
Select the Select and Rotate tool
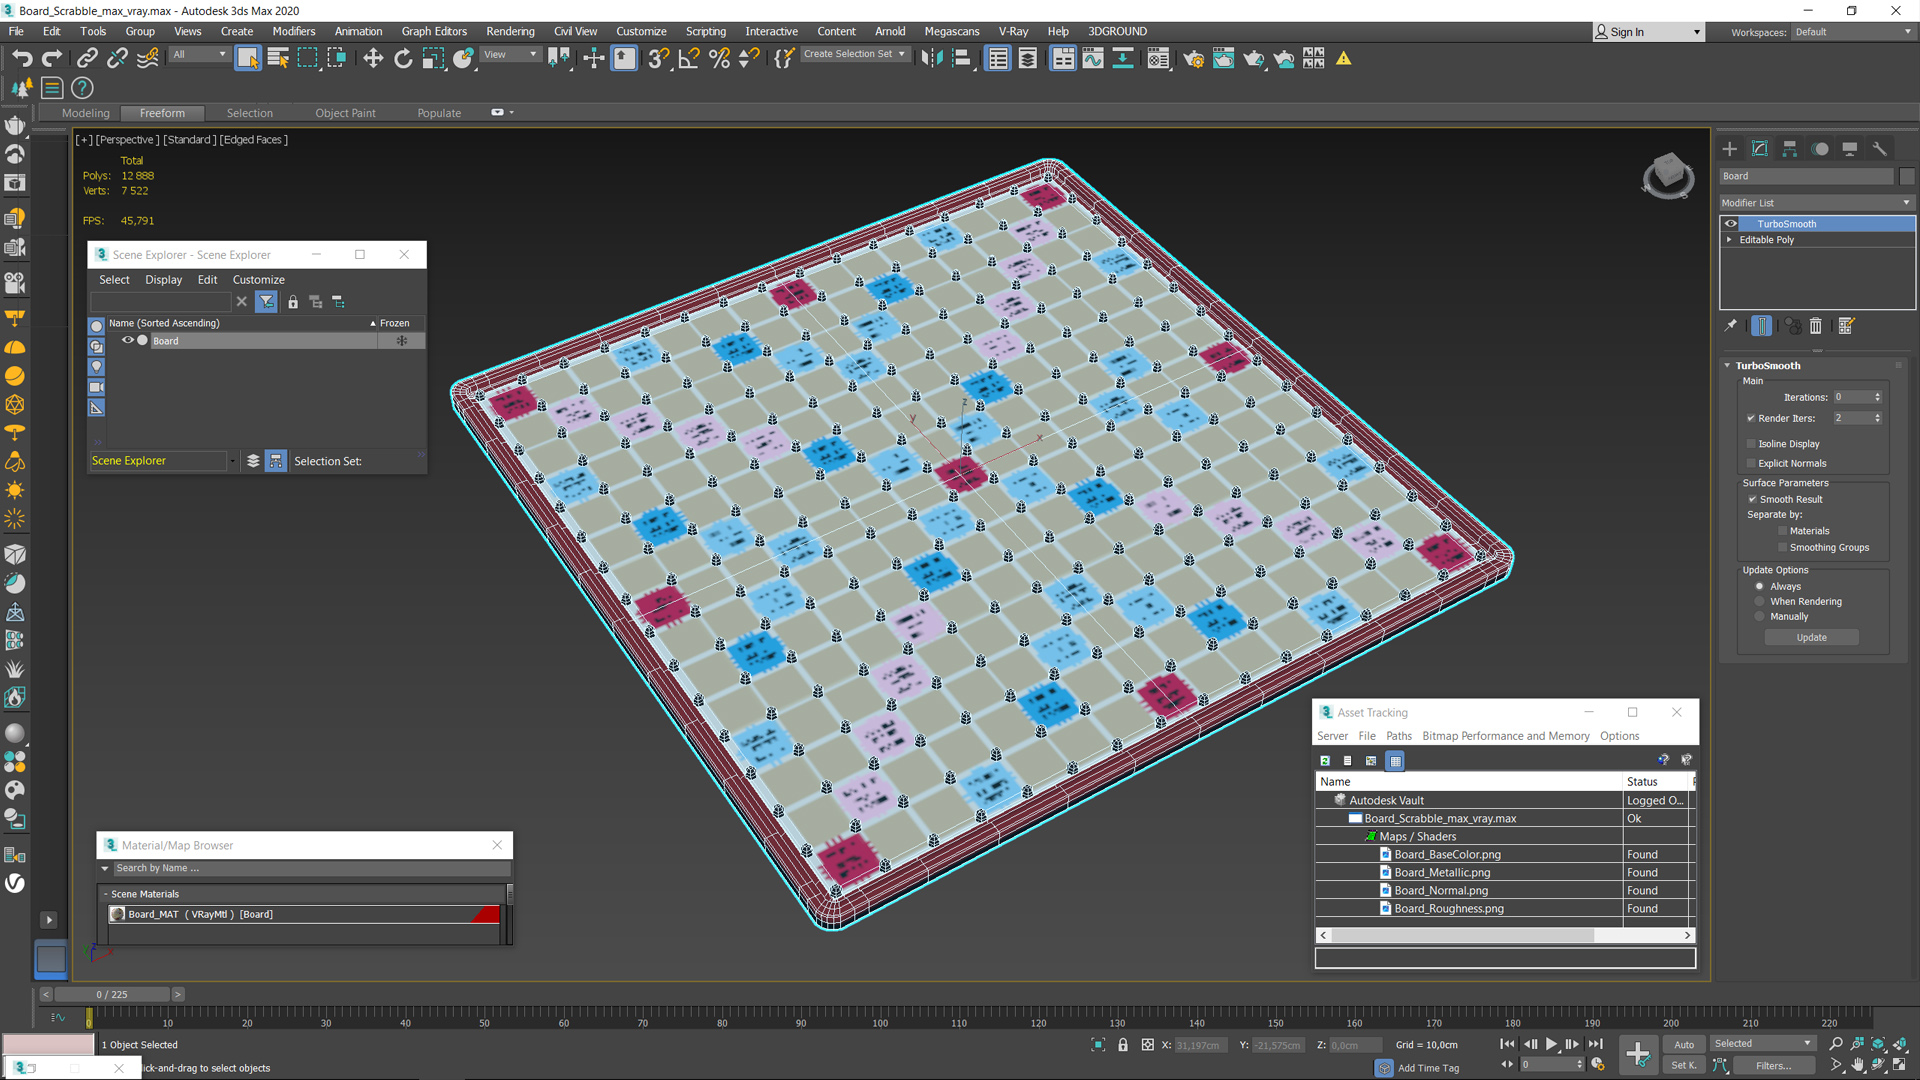[403, 58]
